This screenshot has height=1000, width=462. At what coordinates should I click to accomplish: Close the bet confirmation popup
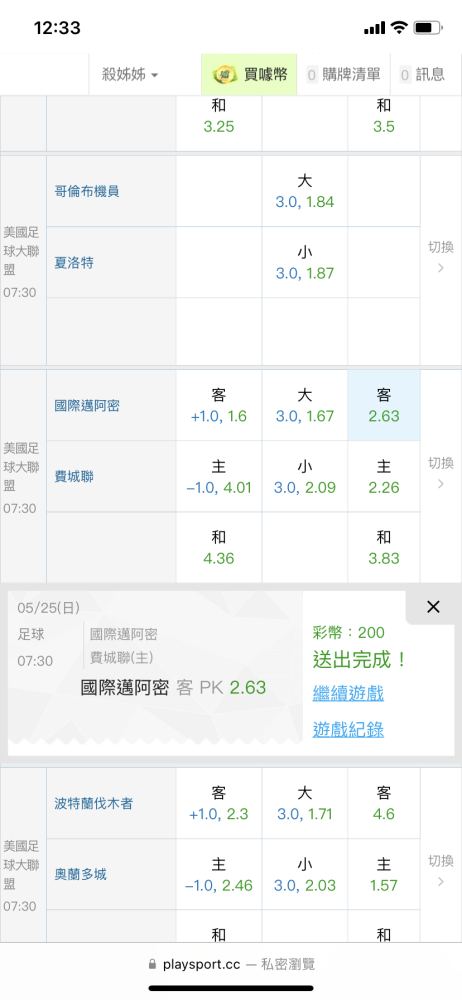click(433, 607)
